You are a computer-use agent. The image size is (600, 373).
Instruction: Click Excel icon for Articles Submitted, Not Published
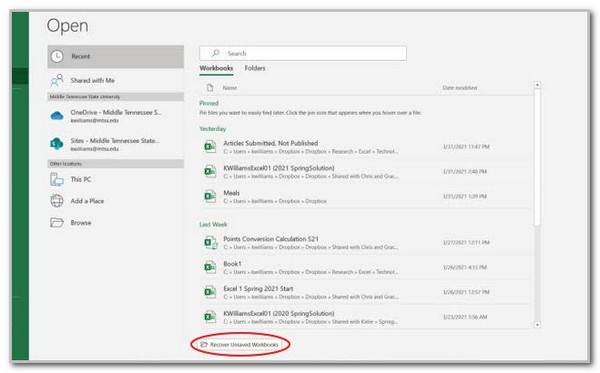coord(210,147)
